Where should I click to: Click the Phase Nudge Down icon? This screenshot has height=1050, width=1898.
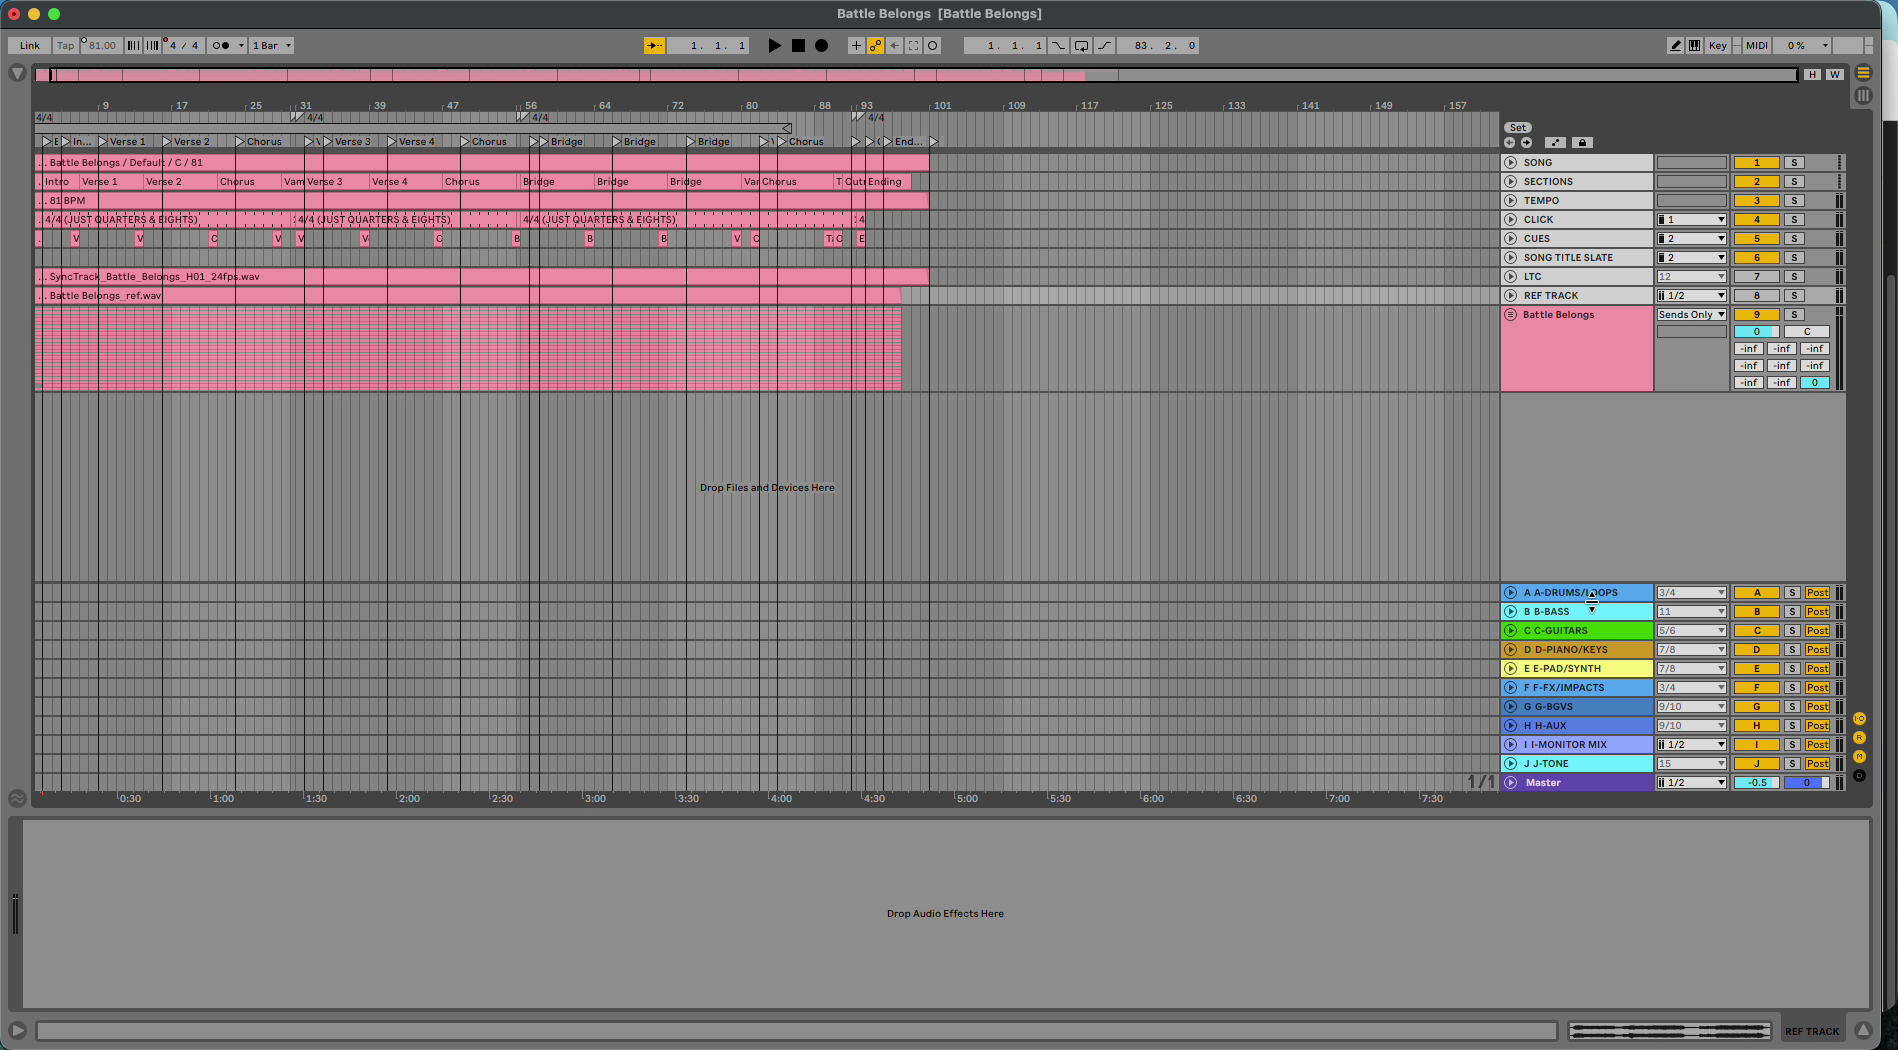(x=133, y=45)
